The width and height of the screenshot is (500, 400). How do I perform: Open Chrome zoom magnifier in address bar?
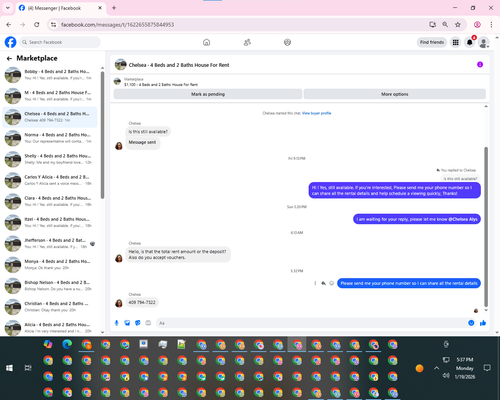pos(445,25)
